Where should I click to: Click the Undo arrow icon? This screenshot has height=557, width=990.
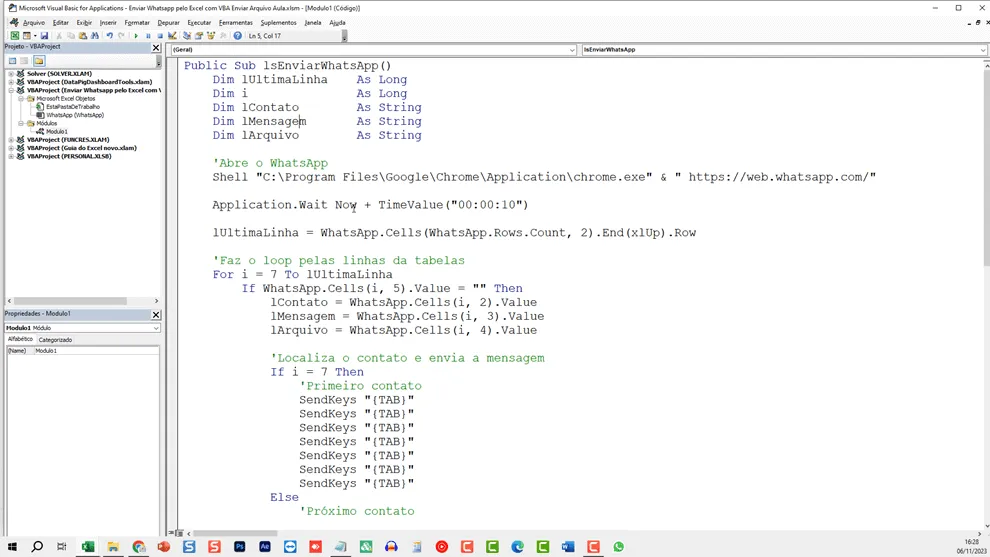(110, 36)
